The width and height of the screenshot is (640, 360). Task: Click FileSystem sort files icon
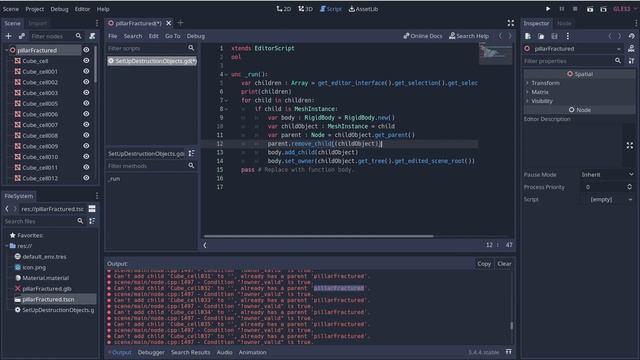(x=92, y=221)
